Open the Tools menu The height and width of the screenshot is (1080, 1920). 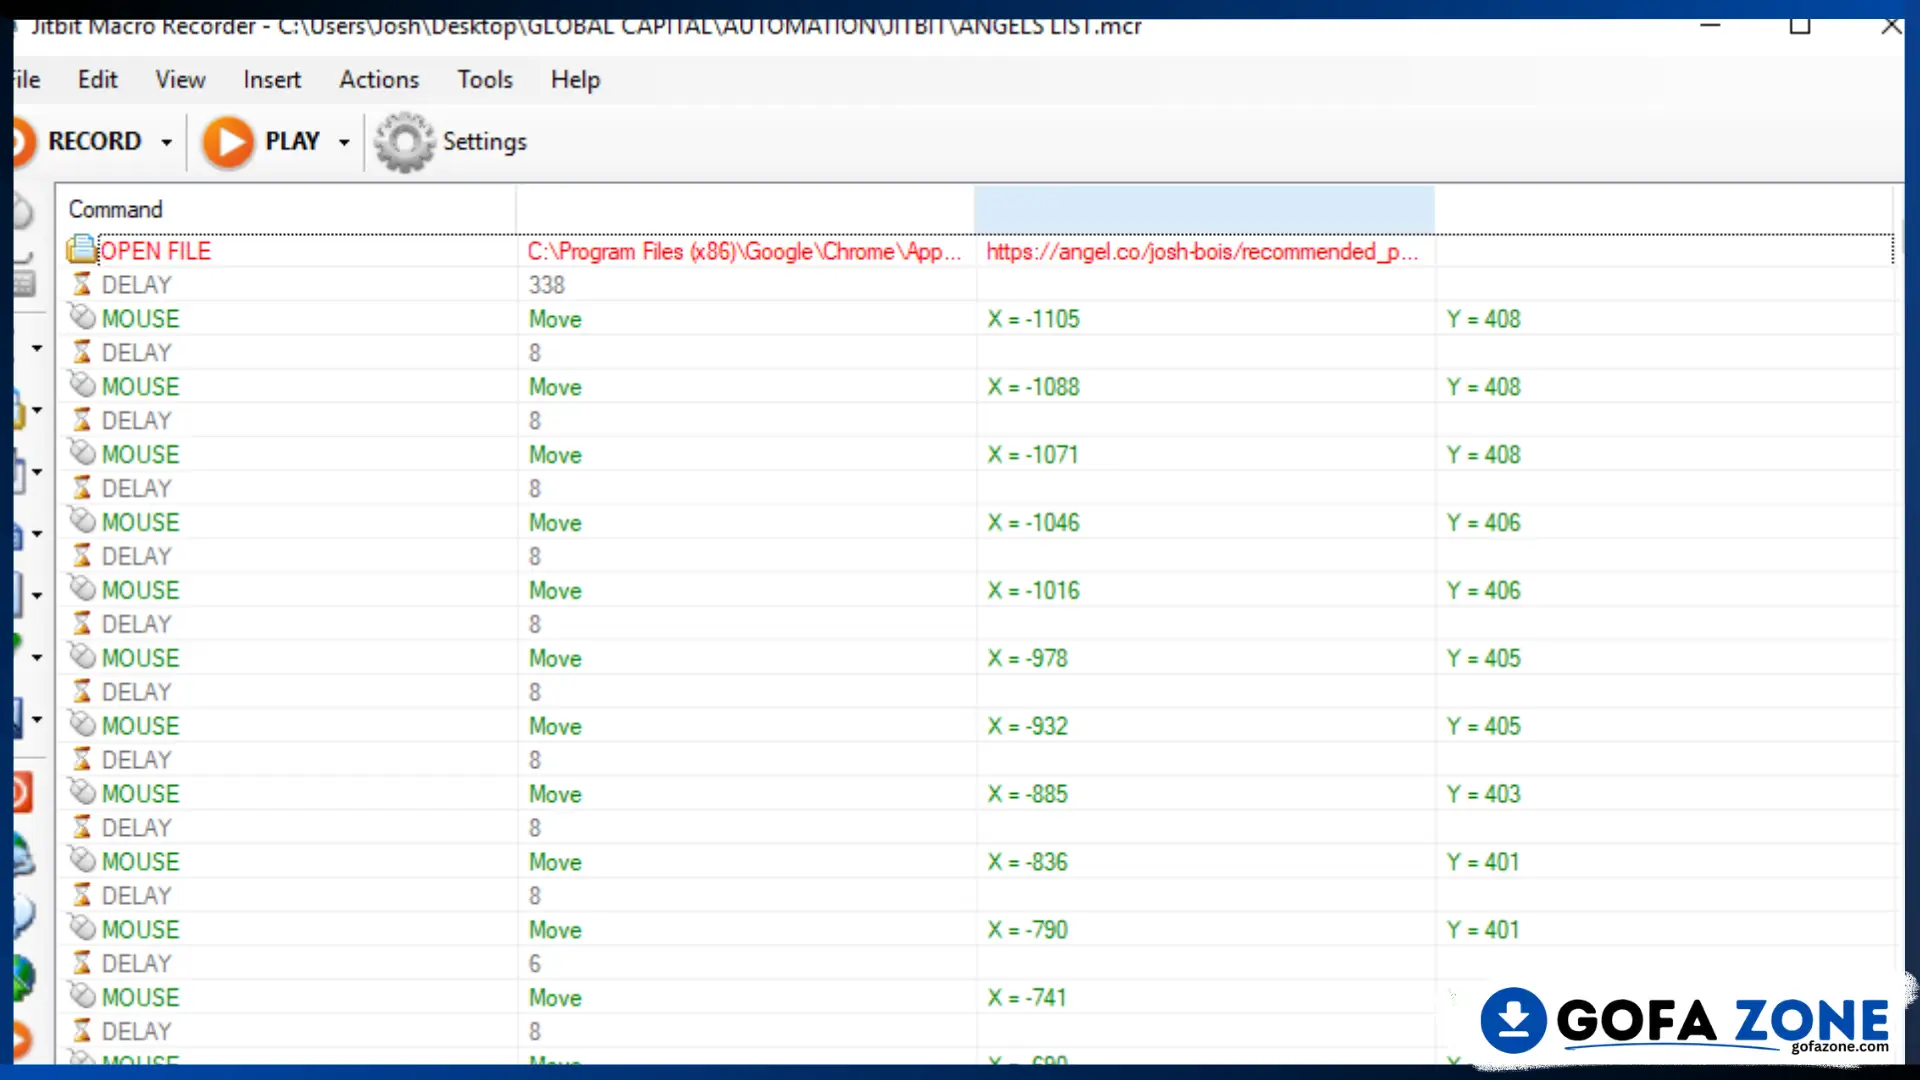coord(485,80)
